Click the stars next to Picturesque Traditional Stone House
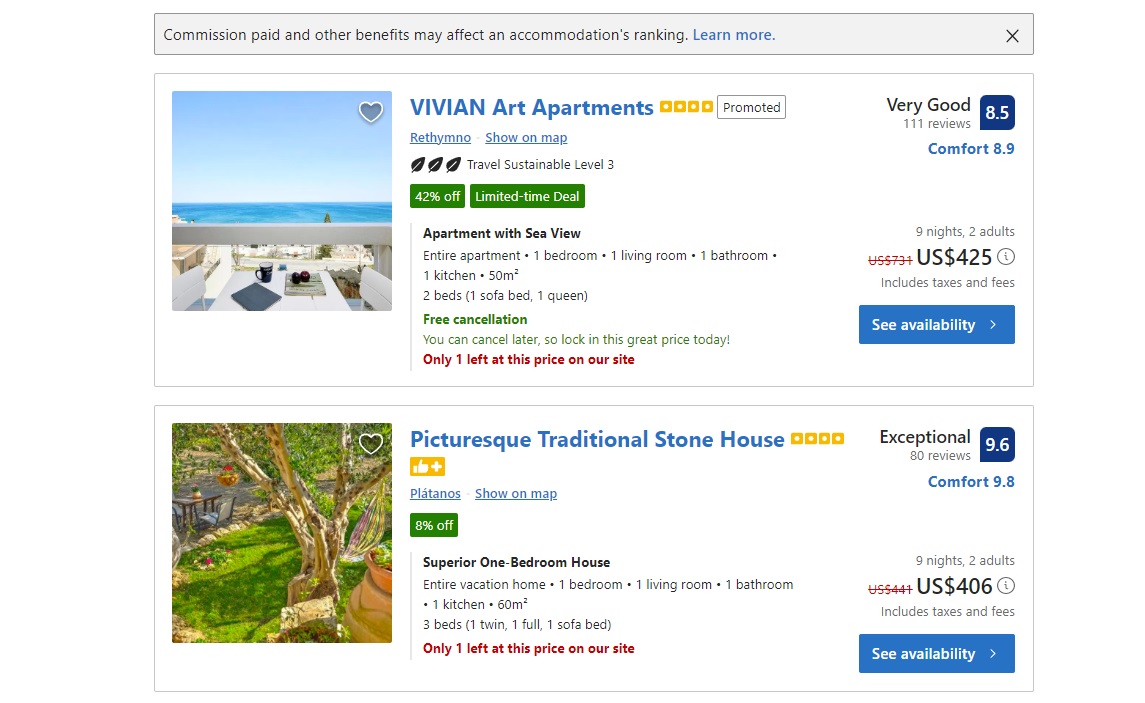 click(x=817, y=437)
